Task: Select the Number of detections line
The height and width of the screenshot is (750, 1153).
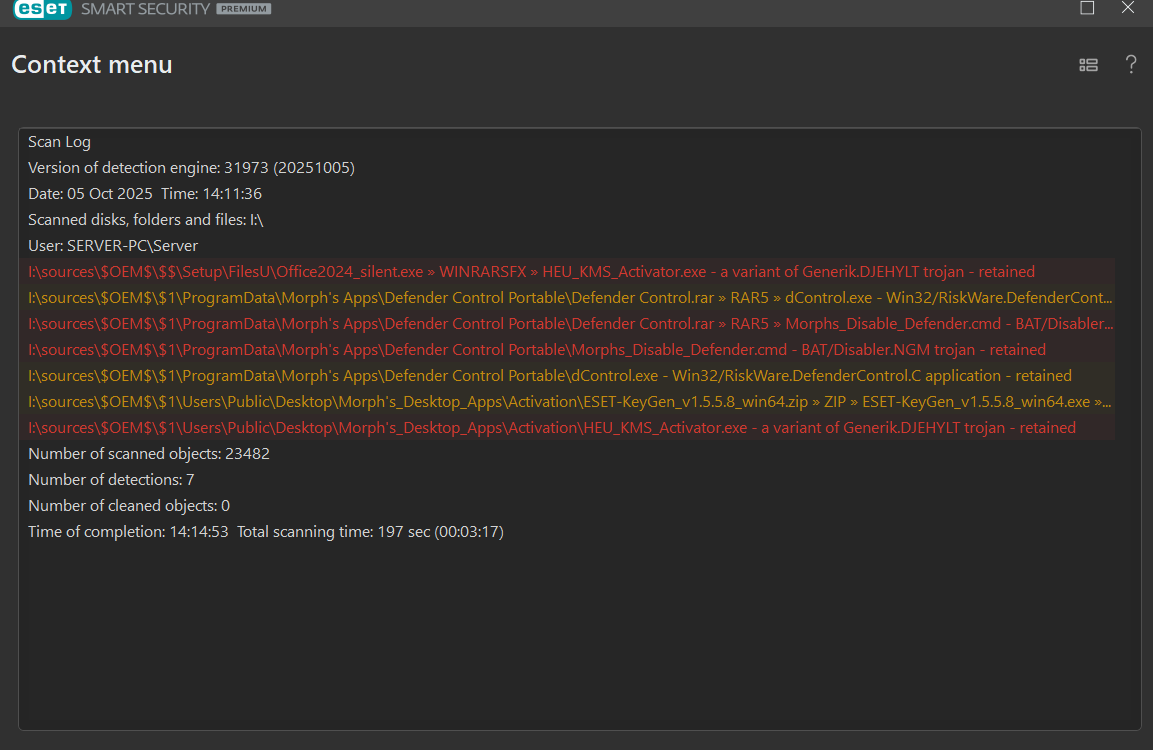Action: 111,480
